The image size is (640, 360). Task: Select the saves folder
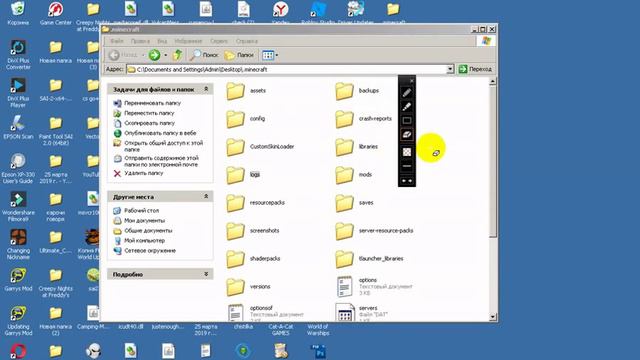point(354,203)
